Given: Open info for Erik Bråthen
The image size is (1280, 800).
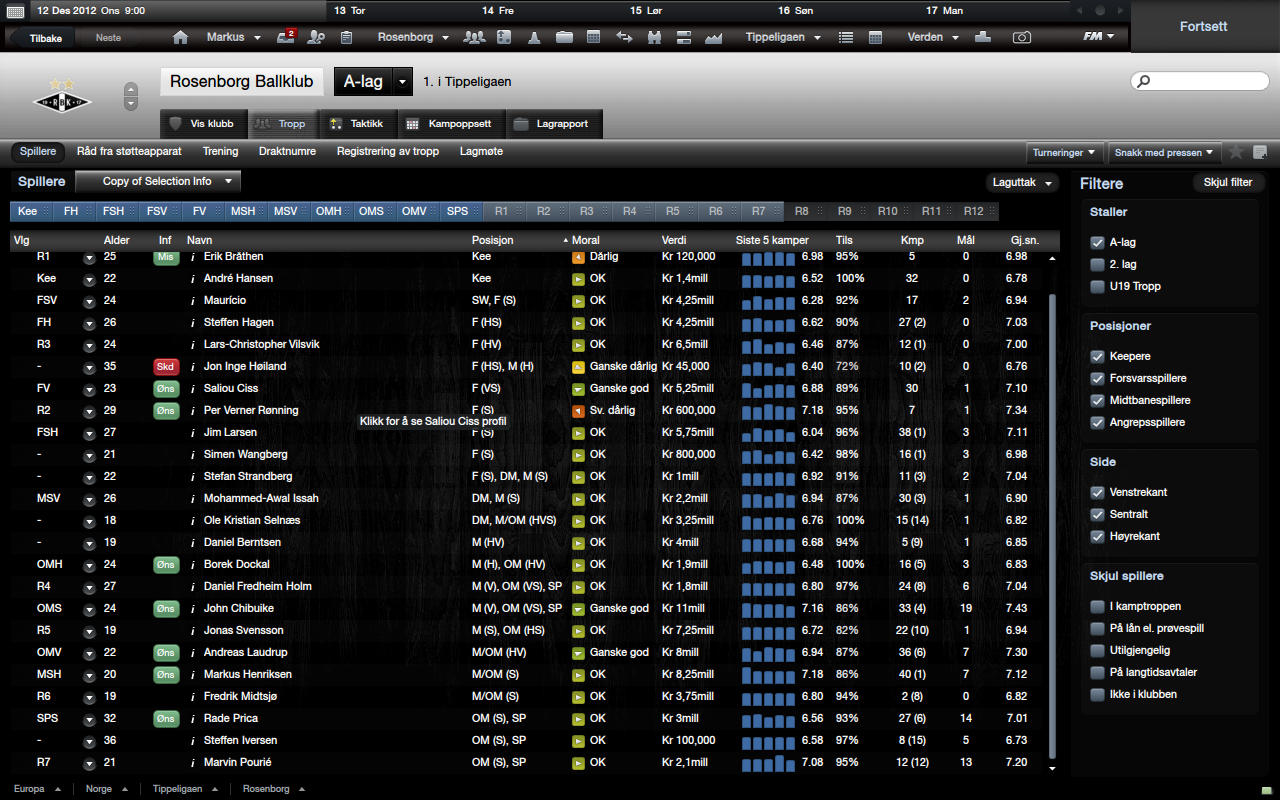Looking at the screenshot, I should [x=192, y=256].
